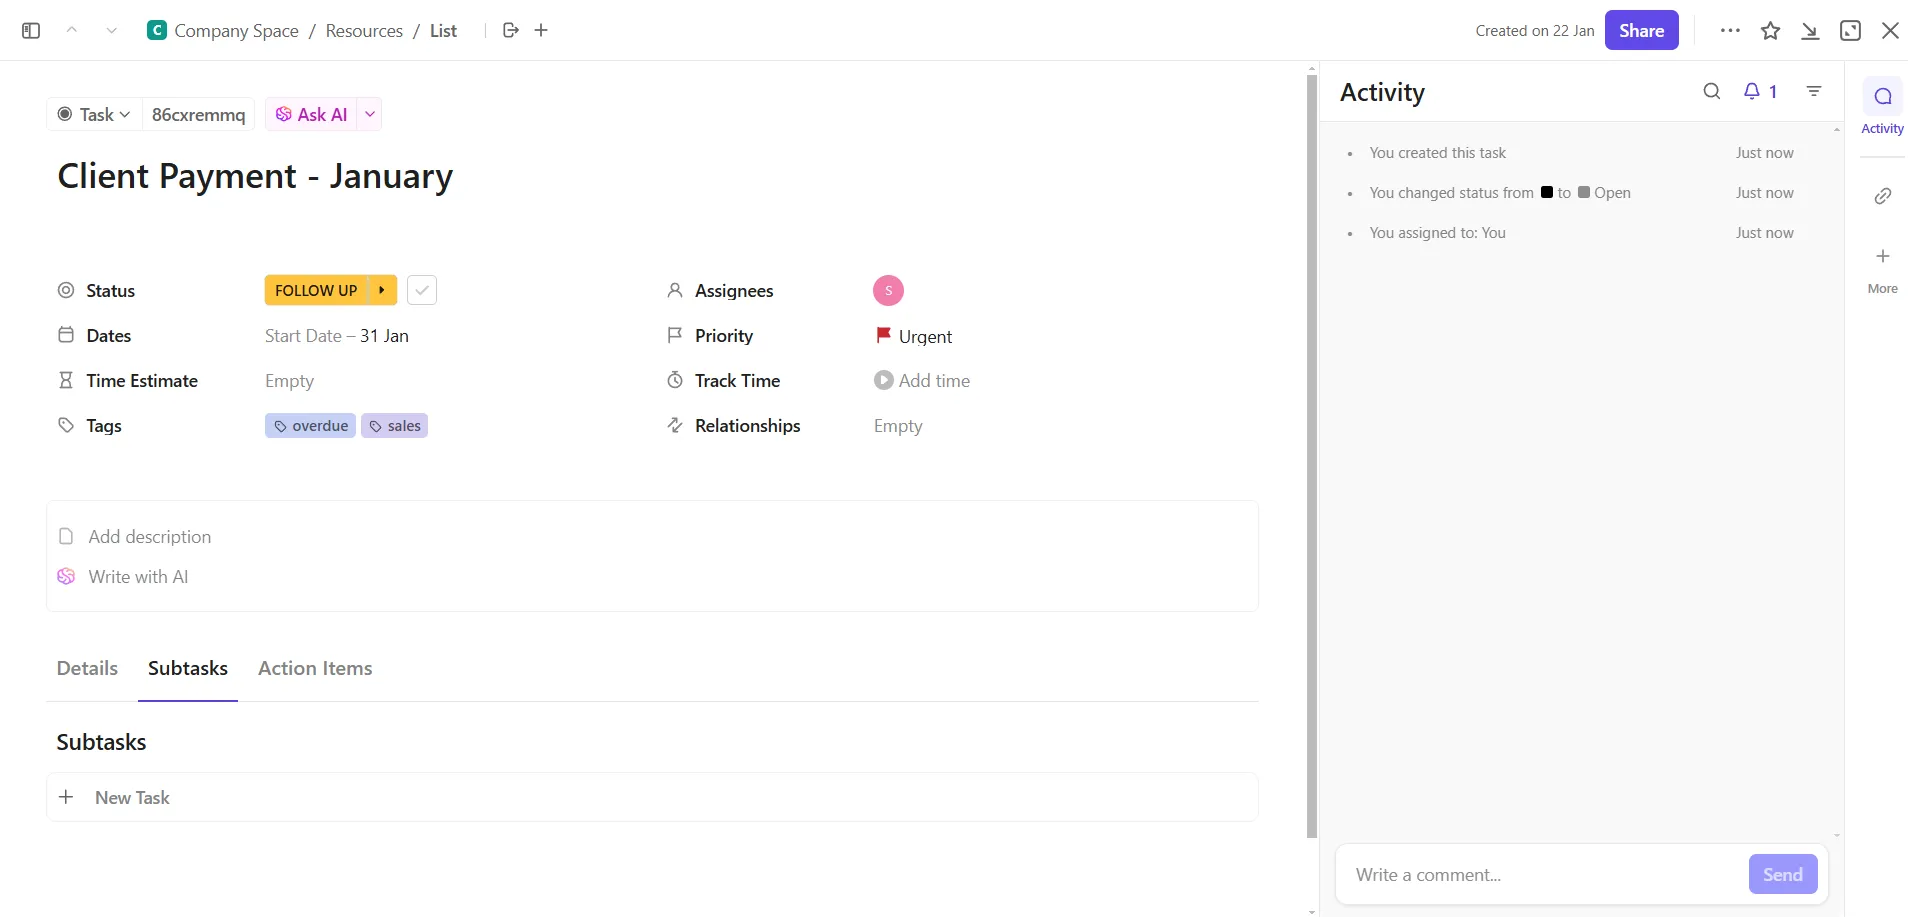
Task: Click Add description
Action: [x=150, y=537]
